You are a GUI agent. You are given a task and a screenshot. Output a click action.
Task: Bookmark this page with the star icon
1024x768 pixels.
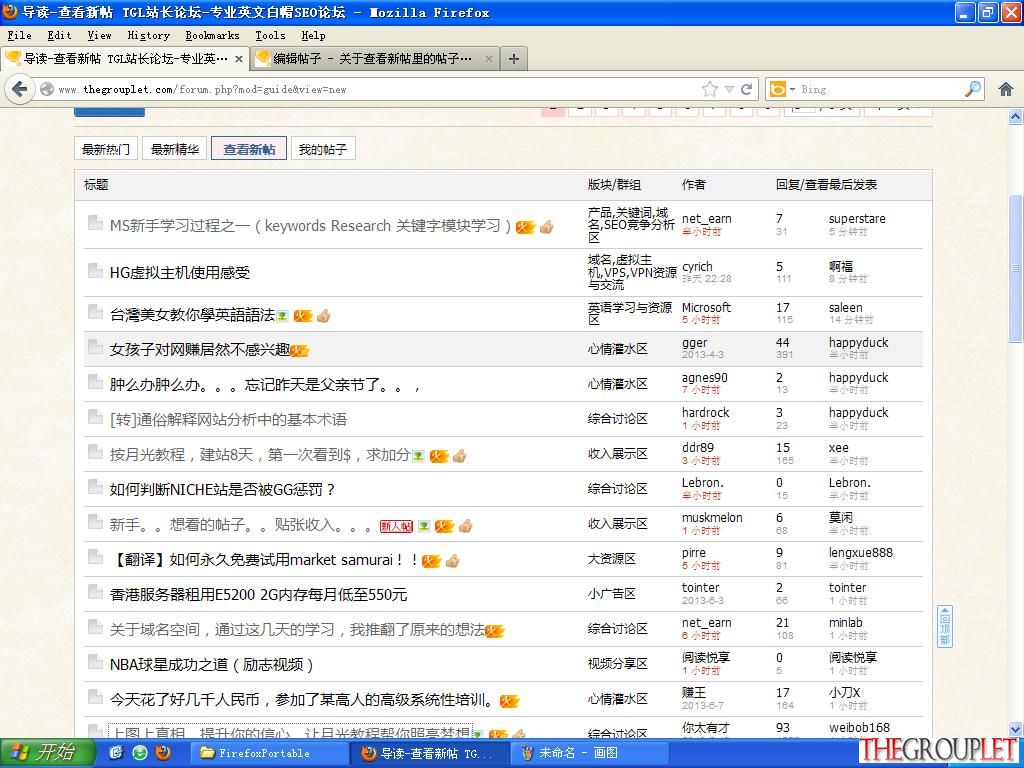pos(710,89)
